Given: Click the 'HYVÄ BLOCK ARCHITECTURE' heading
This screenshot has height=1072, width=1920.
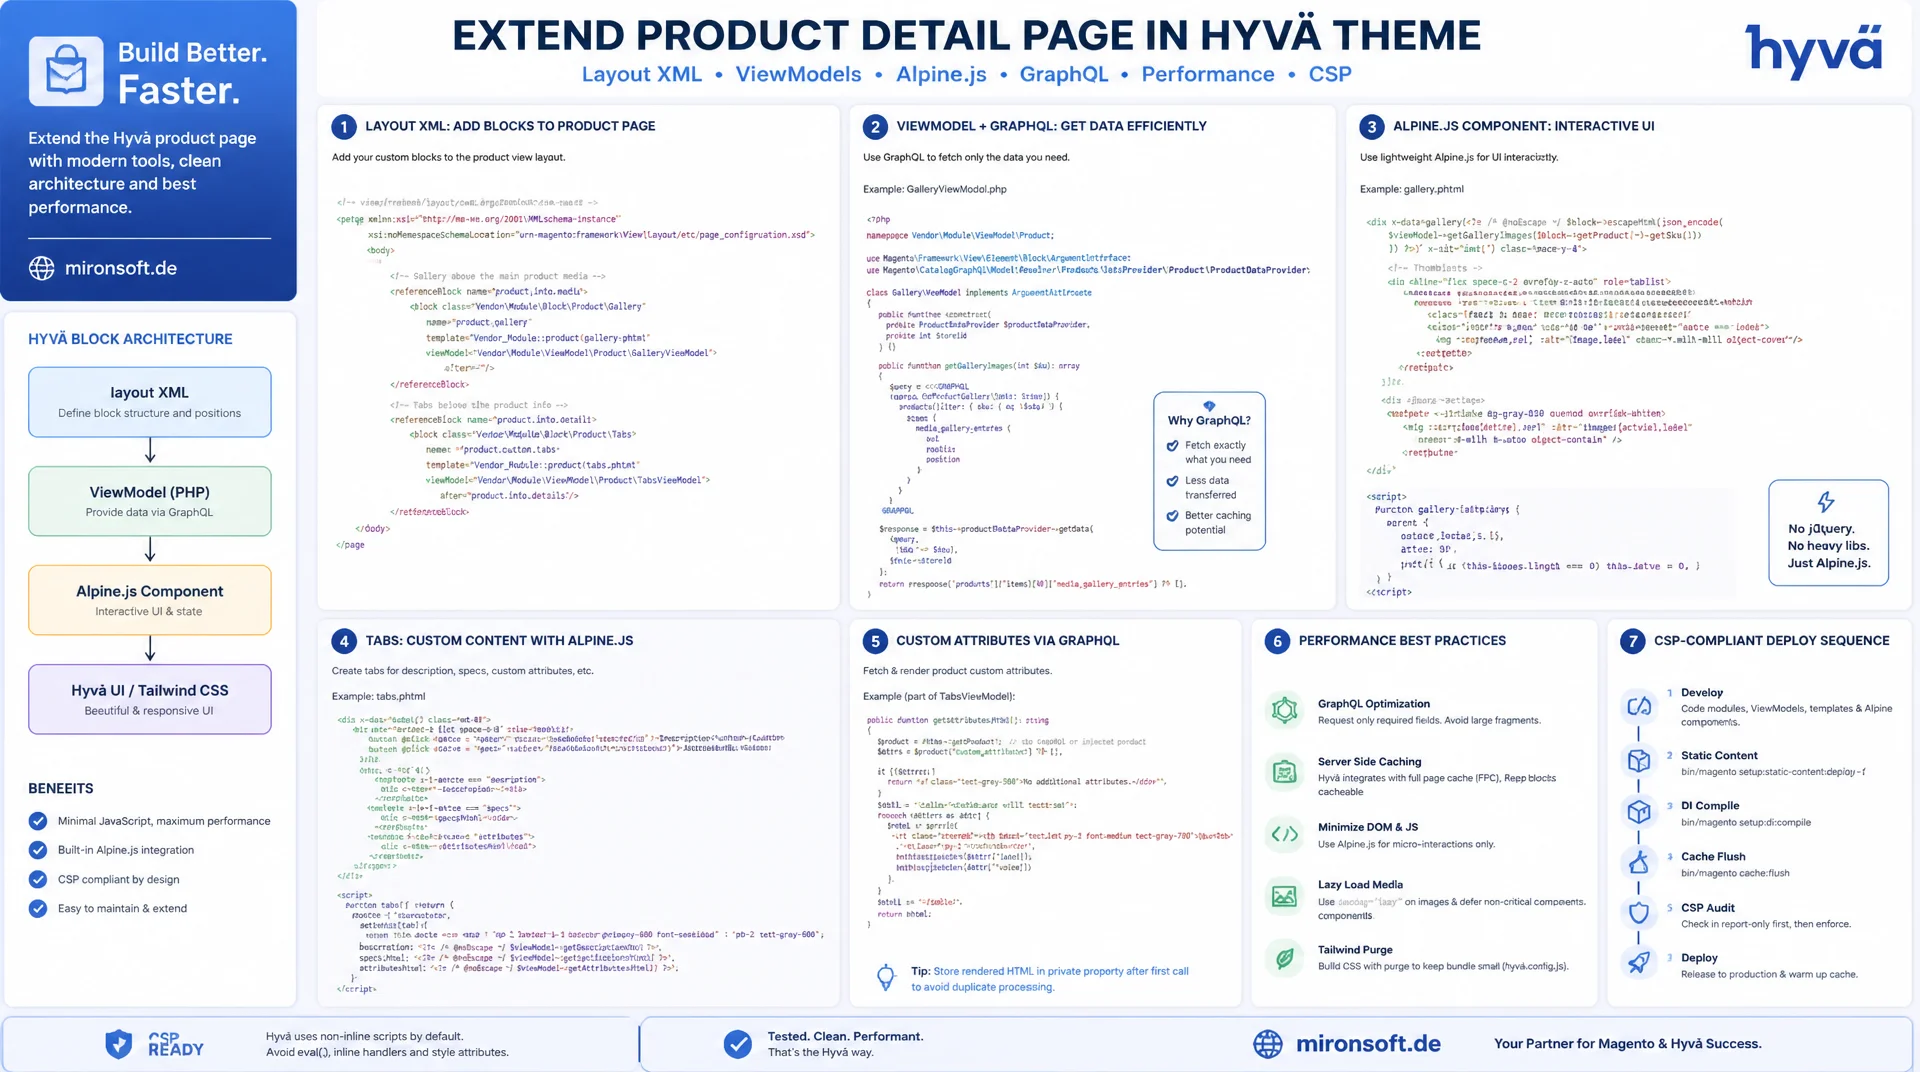Looking at the screenshot, I should click(130, 339).
